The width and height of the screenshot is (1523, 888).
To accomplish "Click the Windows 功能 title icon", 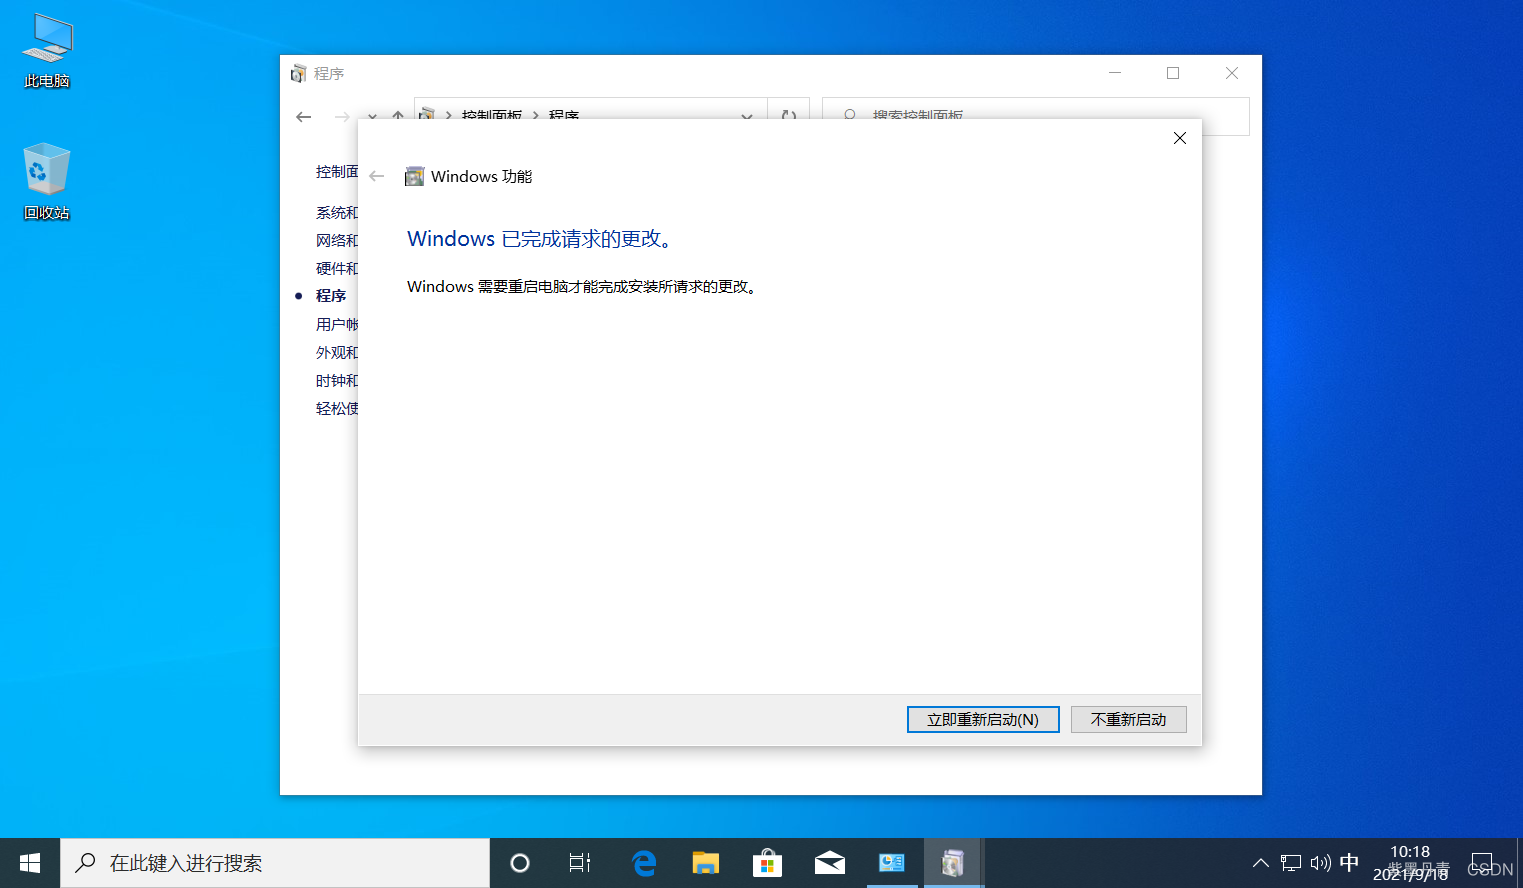I will pyautogui.click(x=414, y=176).
